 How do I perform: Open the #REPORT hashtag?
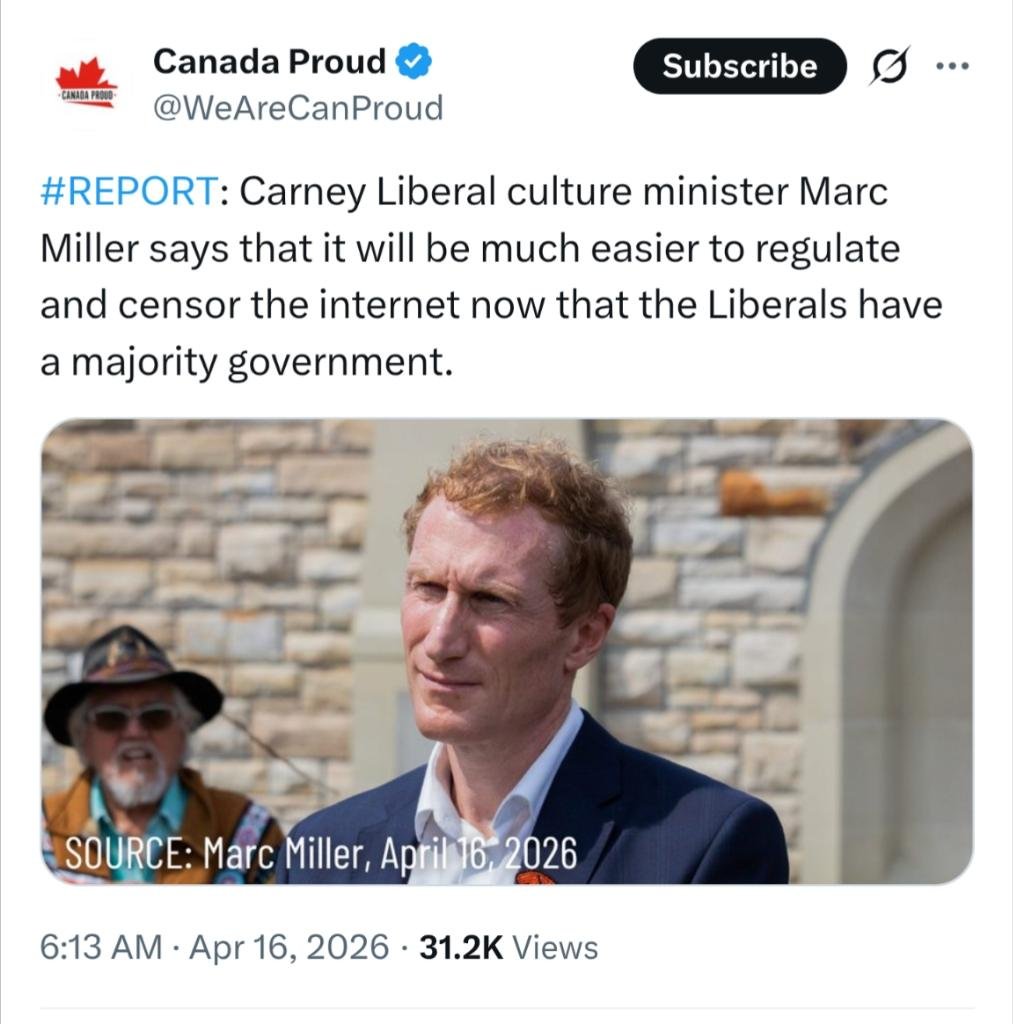[127, 192]
